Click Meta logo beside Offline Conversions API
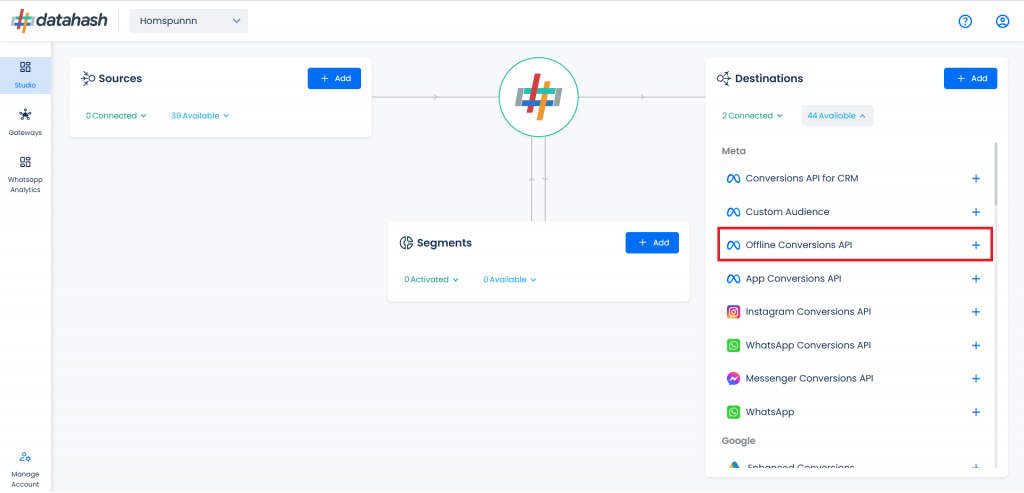 733,246
